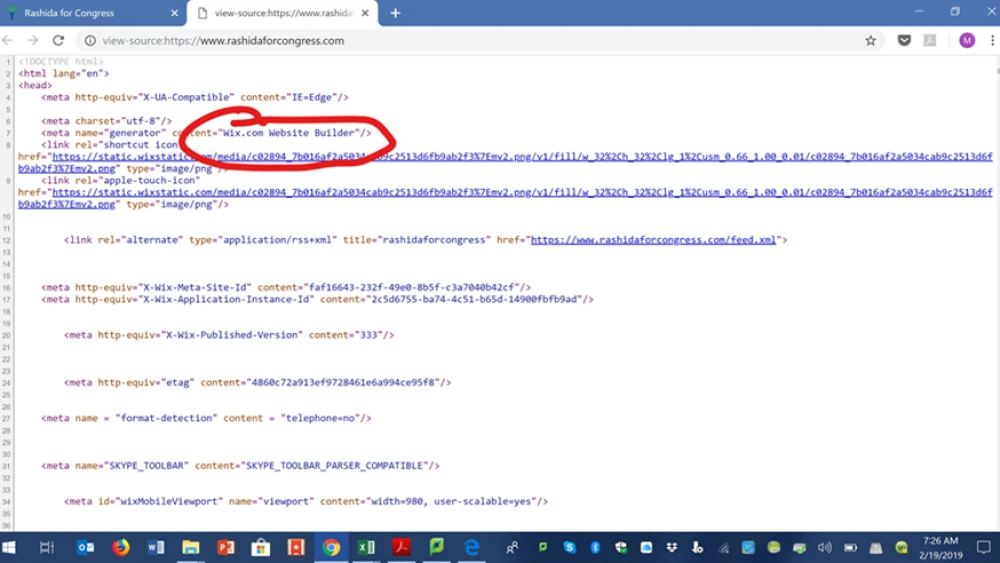1000x563 pixels.
Task: Click the X-Wix-Meta-Site-Id meta line
Action: (286, 287)
